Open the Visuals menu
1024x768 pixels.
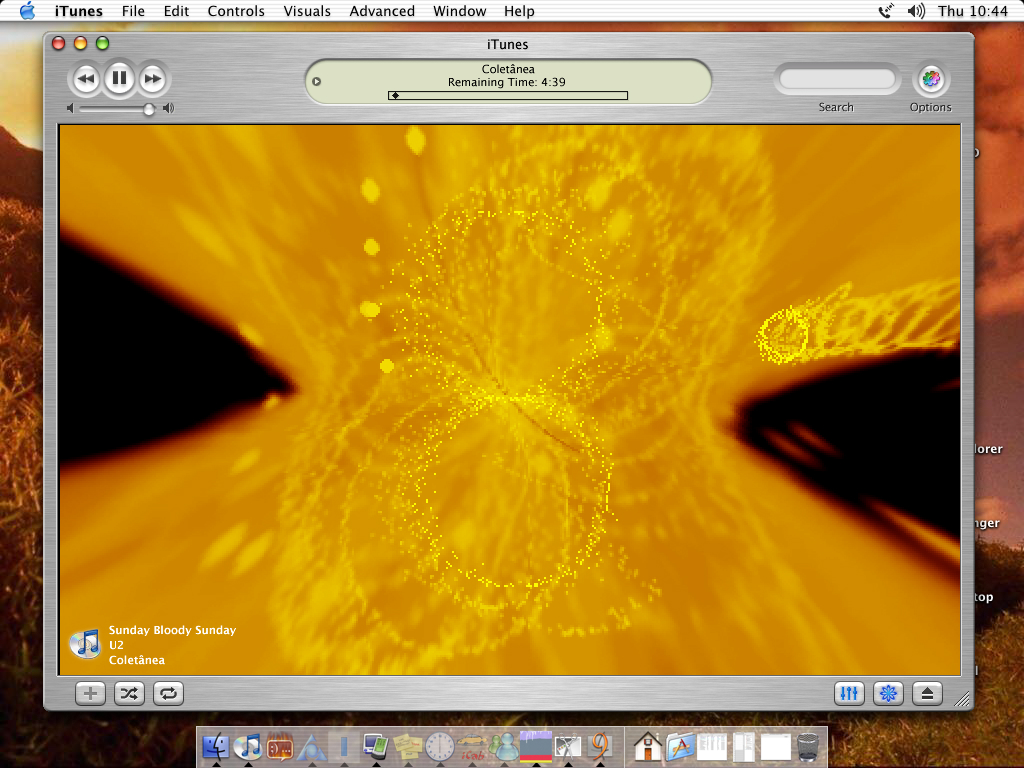pyautogui.click(x=307, y=11)
